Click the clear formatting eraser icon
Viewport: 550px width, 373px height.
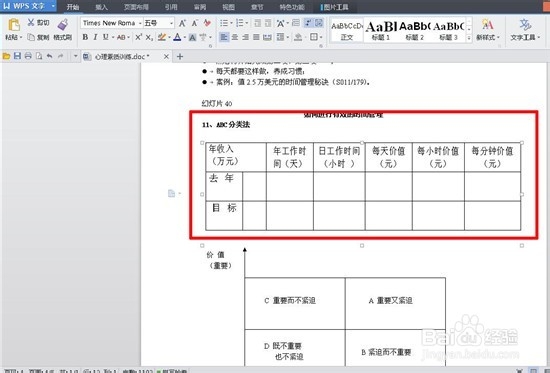(x=207, y=23)
